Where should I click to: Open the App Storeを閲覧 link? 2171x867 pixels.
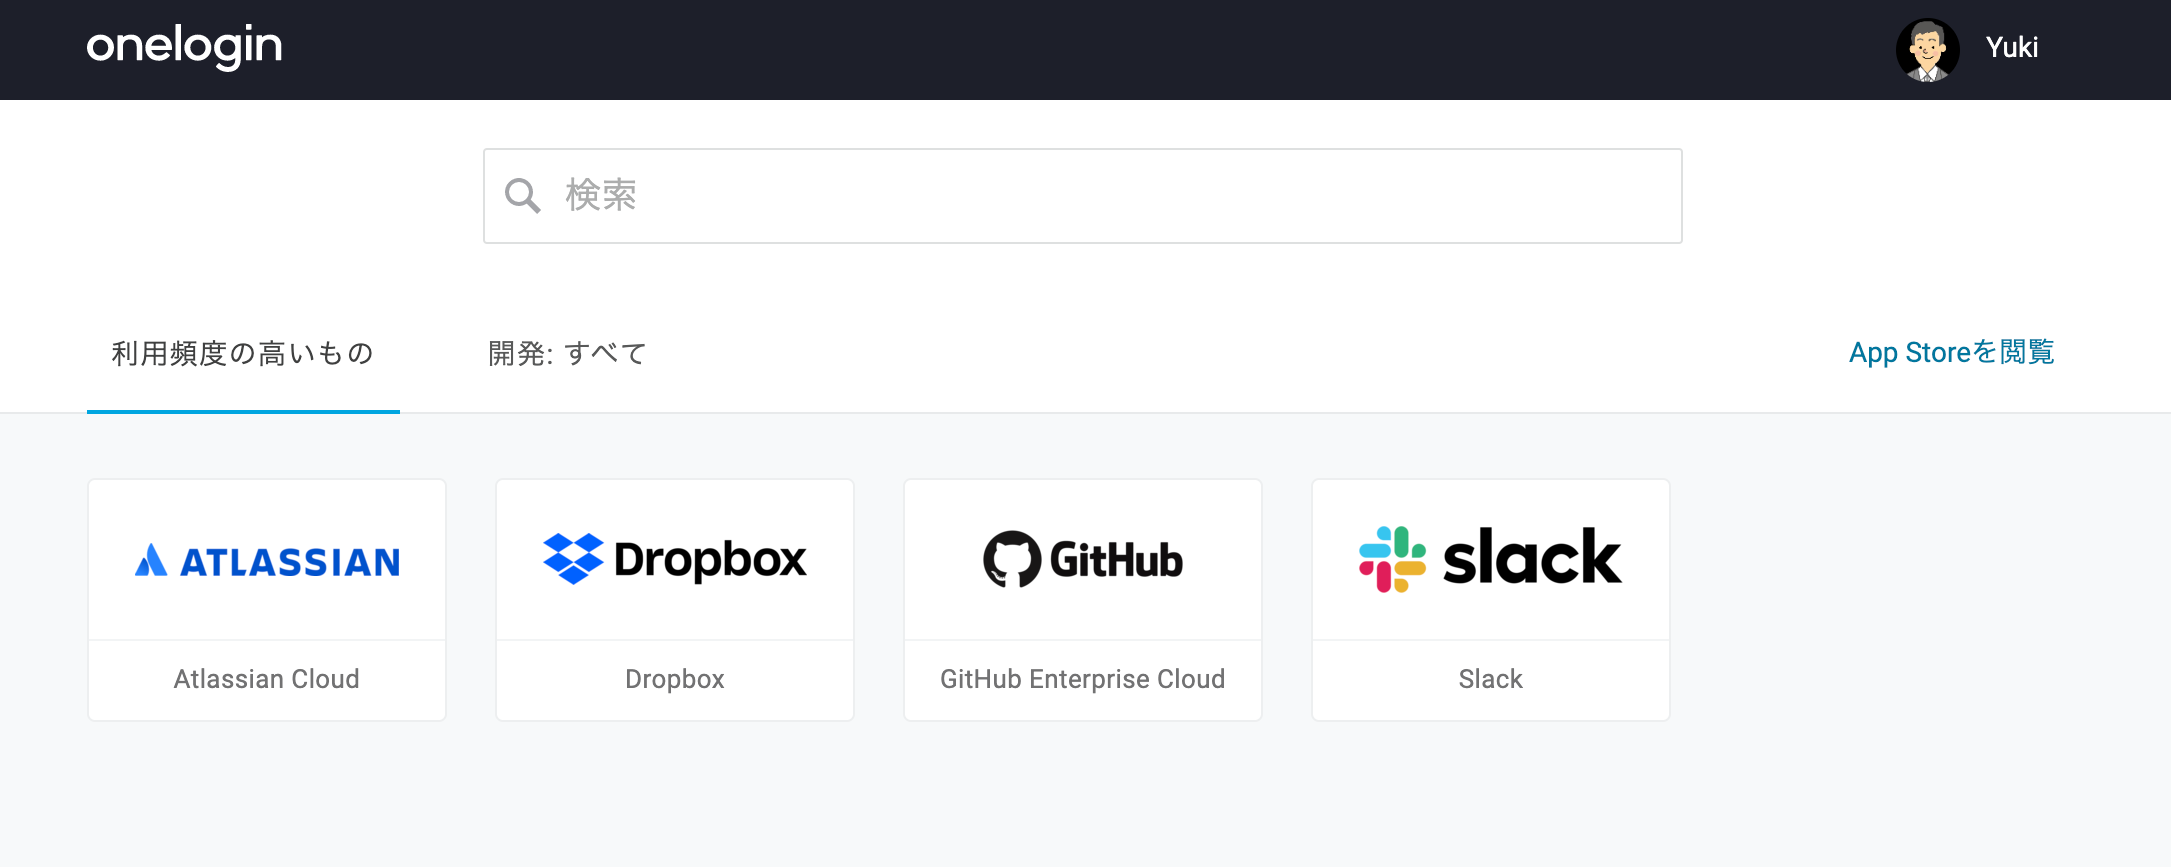click(1951, 353)
